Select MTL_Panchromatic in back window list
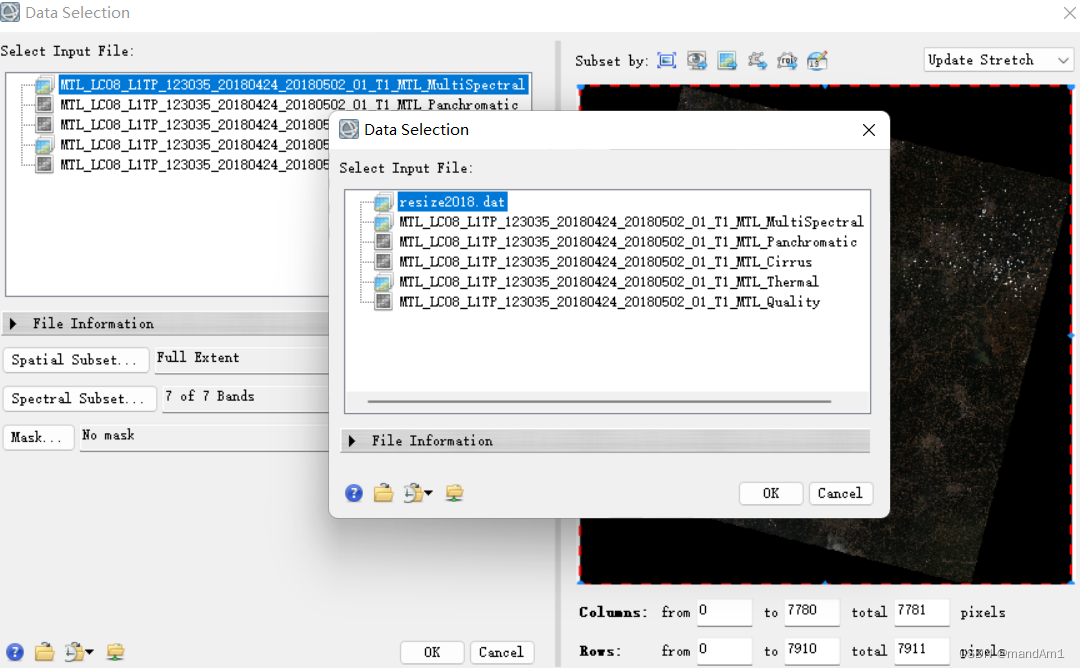1080x668 pixels. pyautogui.click(x=289, y=105)
